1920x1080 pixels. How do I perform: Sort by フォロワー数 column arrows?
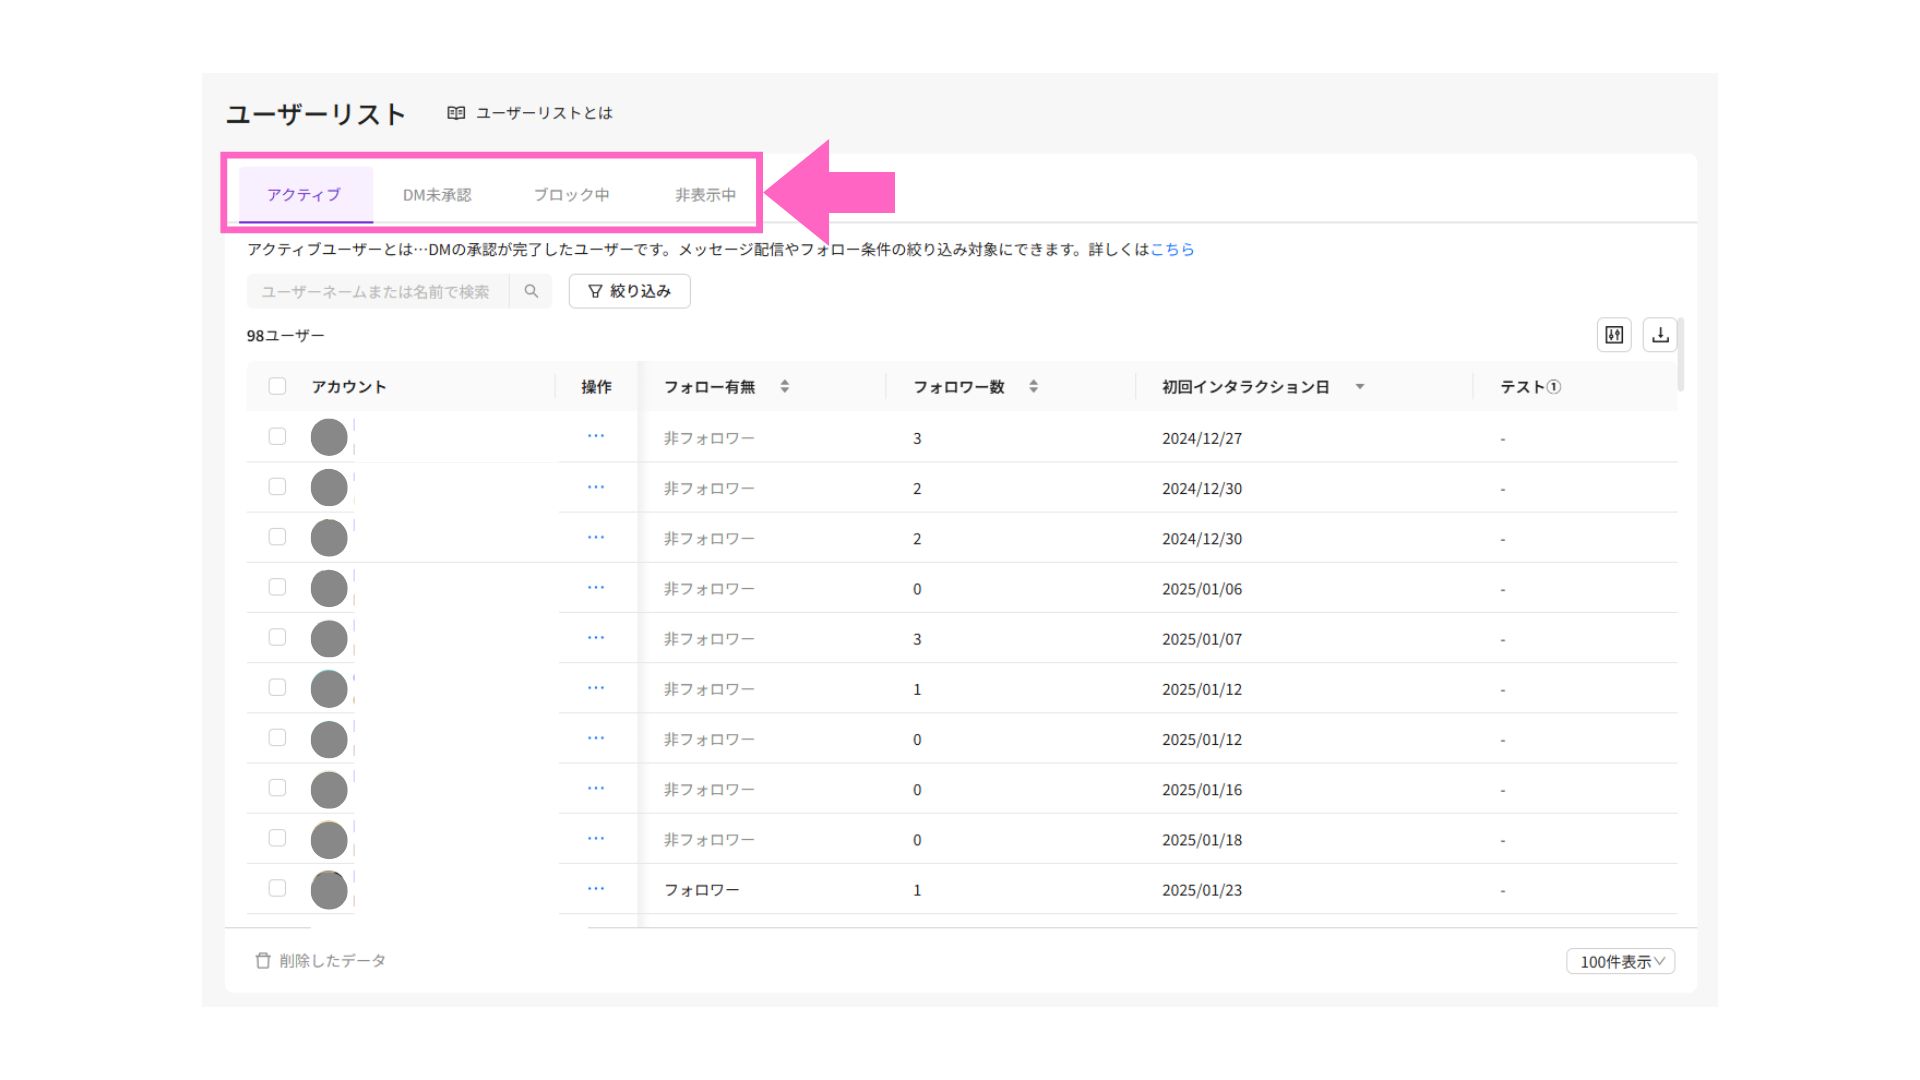pos(1033,386)
